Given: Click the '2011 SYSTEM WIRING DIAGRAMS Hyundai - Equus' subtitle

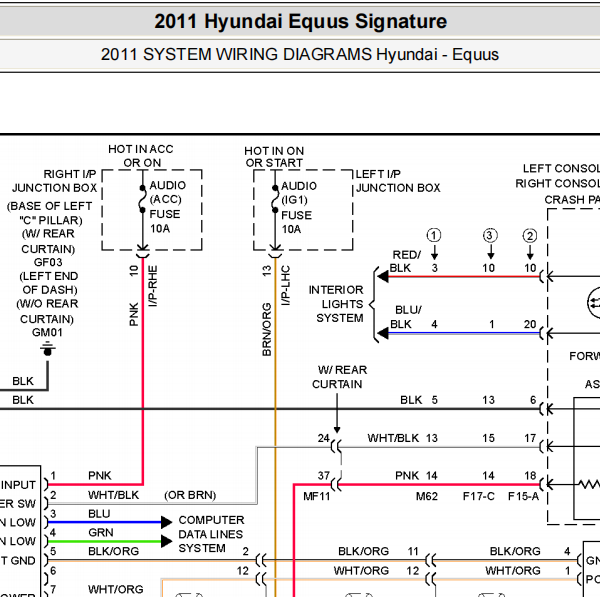Looking at the screenshot, I should (x=300, y=54).
